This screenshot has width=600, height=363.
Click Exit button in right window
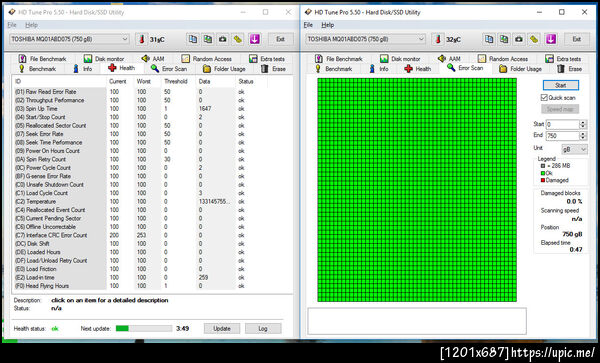(577, 39)
